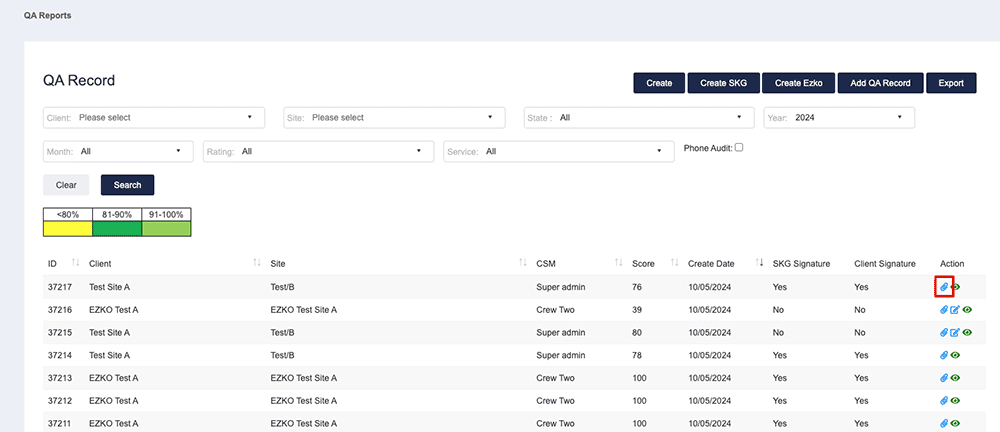The width and height of the screenshot is (1000, 432).
Task: Click the attachment paperclip icon for record 37217
Action: [944, 287]
